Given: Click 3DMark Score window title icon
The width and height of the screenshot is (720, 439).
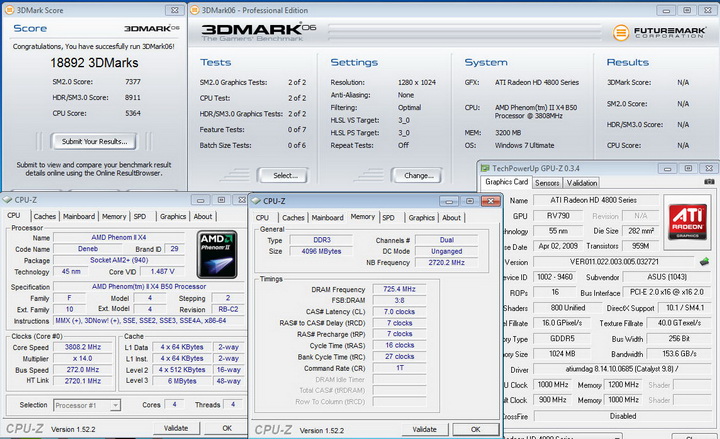Looking at the screenshot, I should point(9,10).
